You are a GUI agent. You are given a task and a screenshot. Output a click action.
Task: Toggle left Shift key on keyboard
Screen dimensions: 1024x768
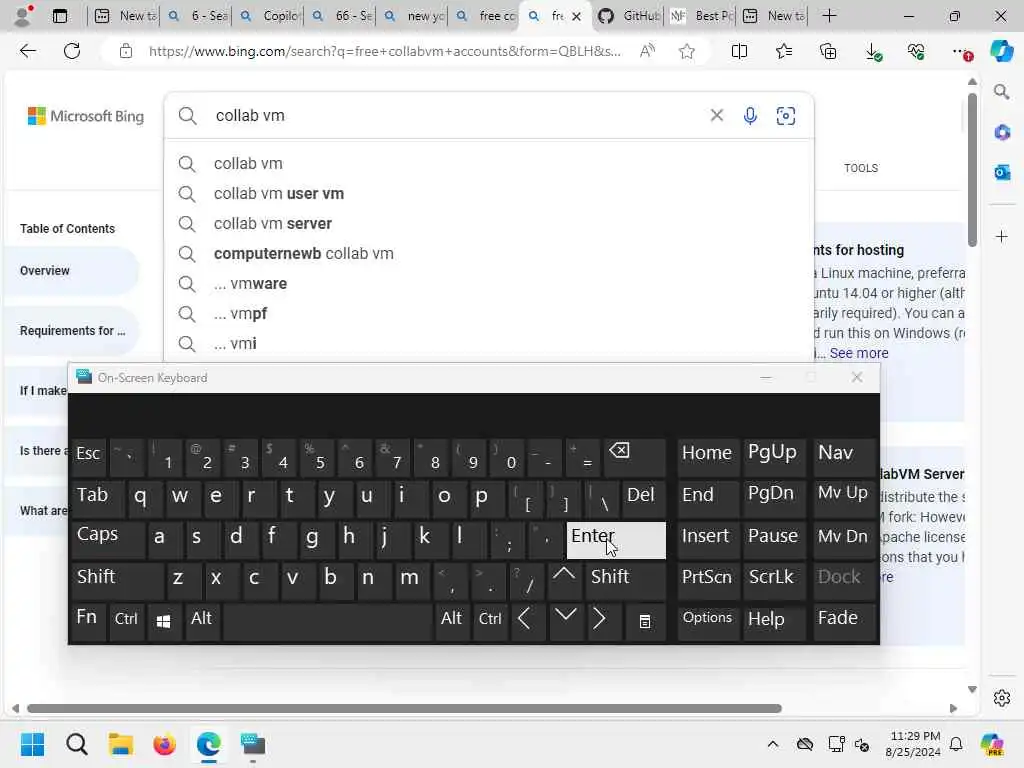click(x=117, y=581)
